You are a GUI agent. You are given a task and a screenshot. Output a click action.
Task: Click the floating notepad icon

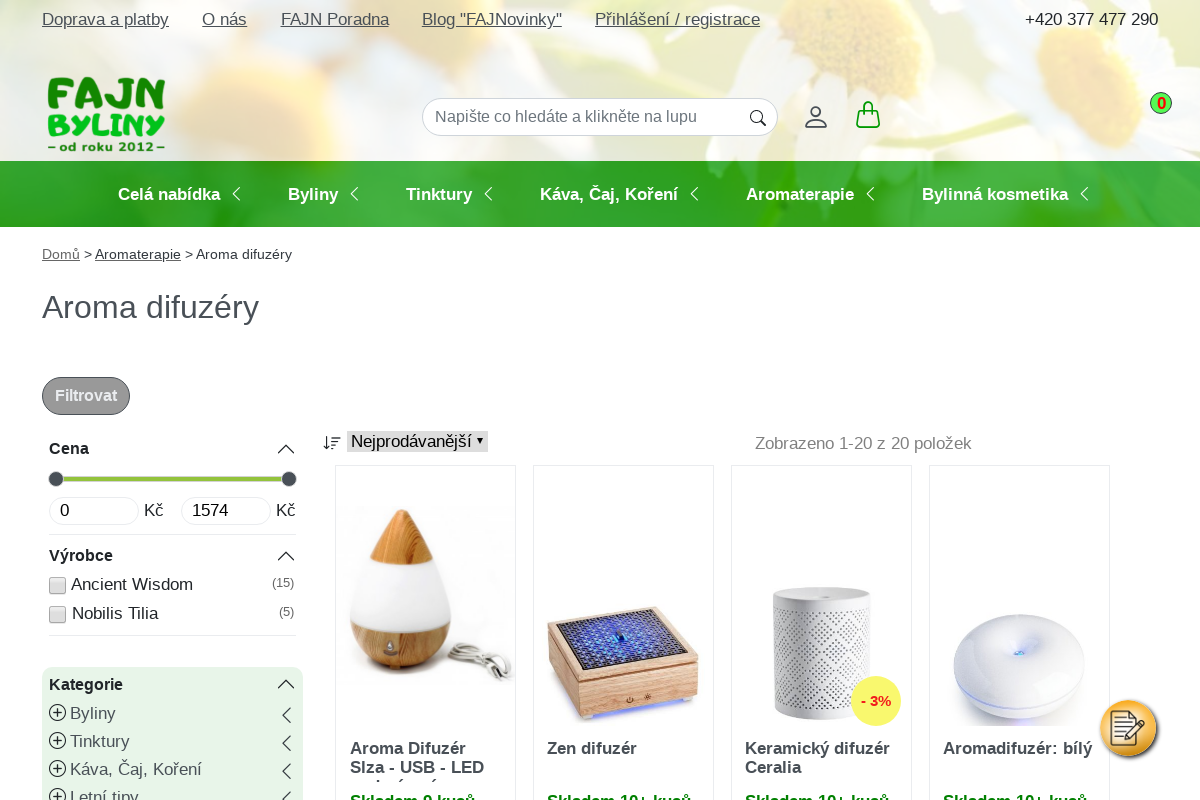pyautogui.click(x=1129, y=728)
